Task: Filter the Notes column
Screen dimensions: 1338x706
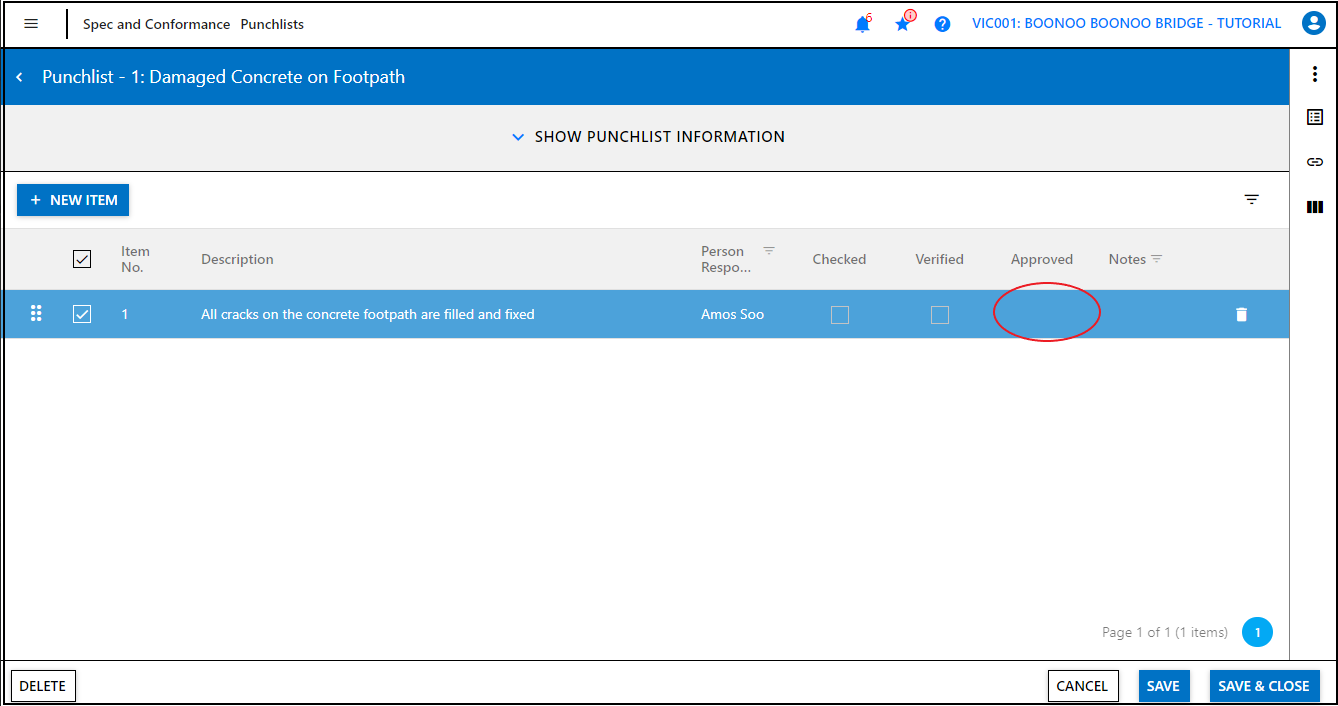Action: [x=1157, y=259]
